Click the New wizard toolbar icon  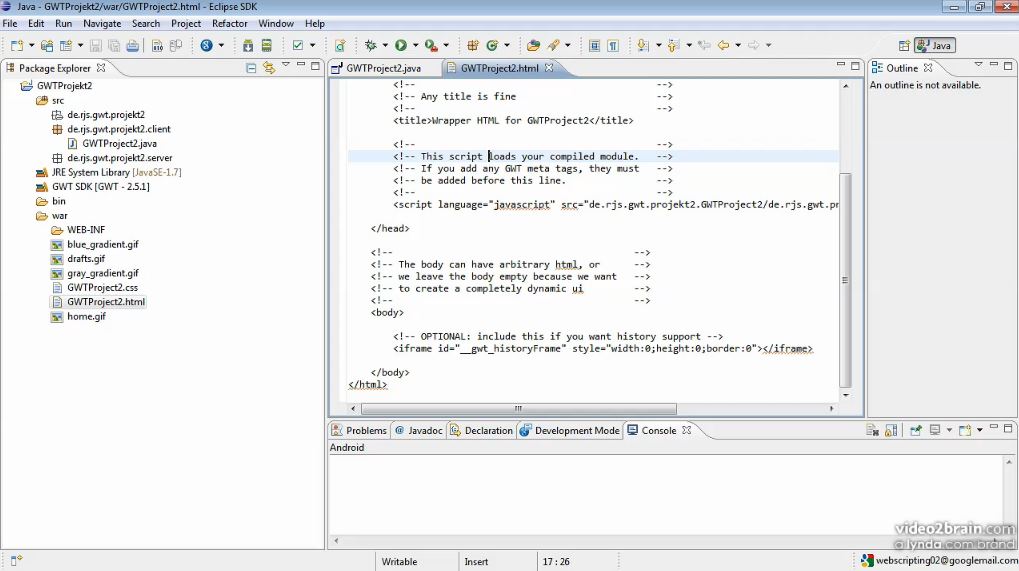pos(17,45)
